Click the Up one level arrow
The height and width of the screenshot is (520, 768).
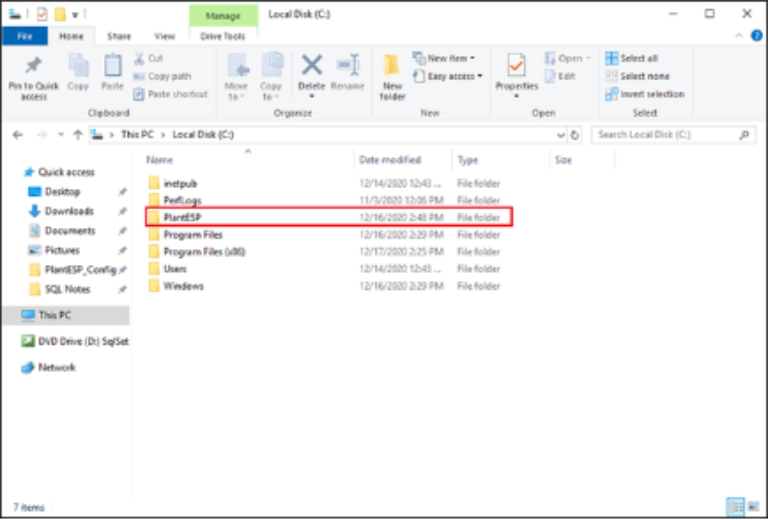[77, 135]
